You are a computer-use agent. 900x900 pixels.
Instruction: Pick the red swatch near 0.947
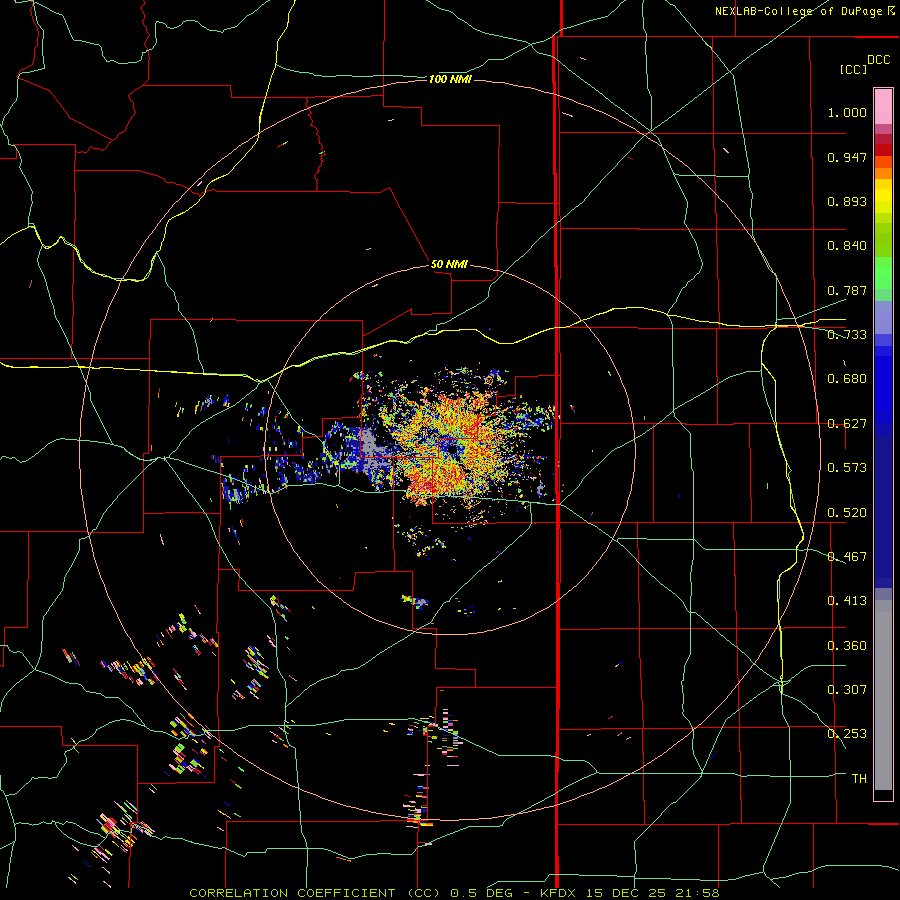(883, 150)
